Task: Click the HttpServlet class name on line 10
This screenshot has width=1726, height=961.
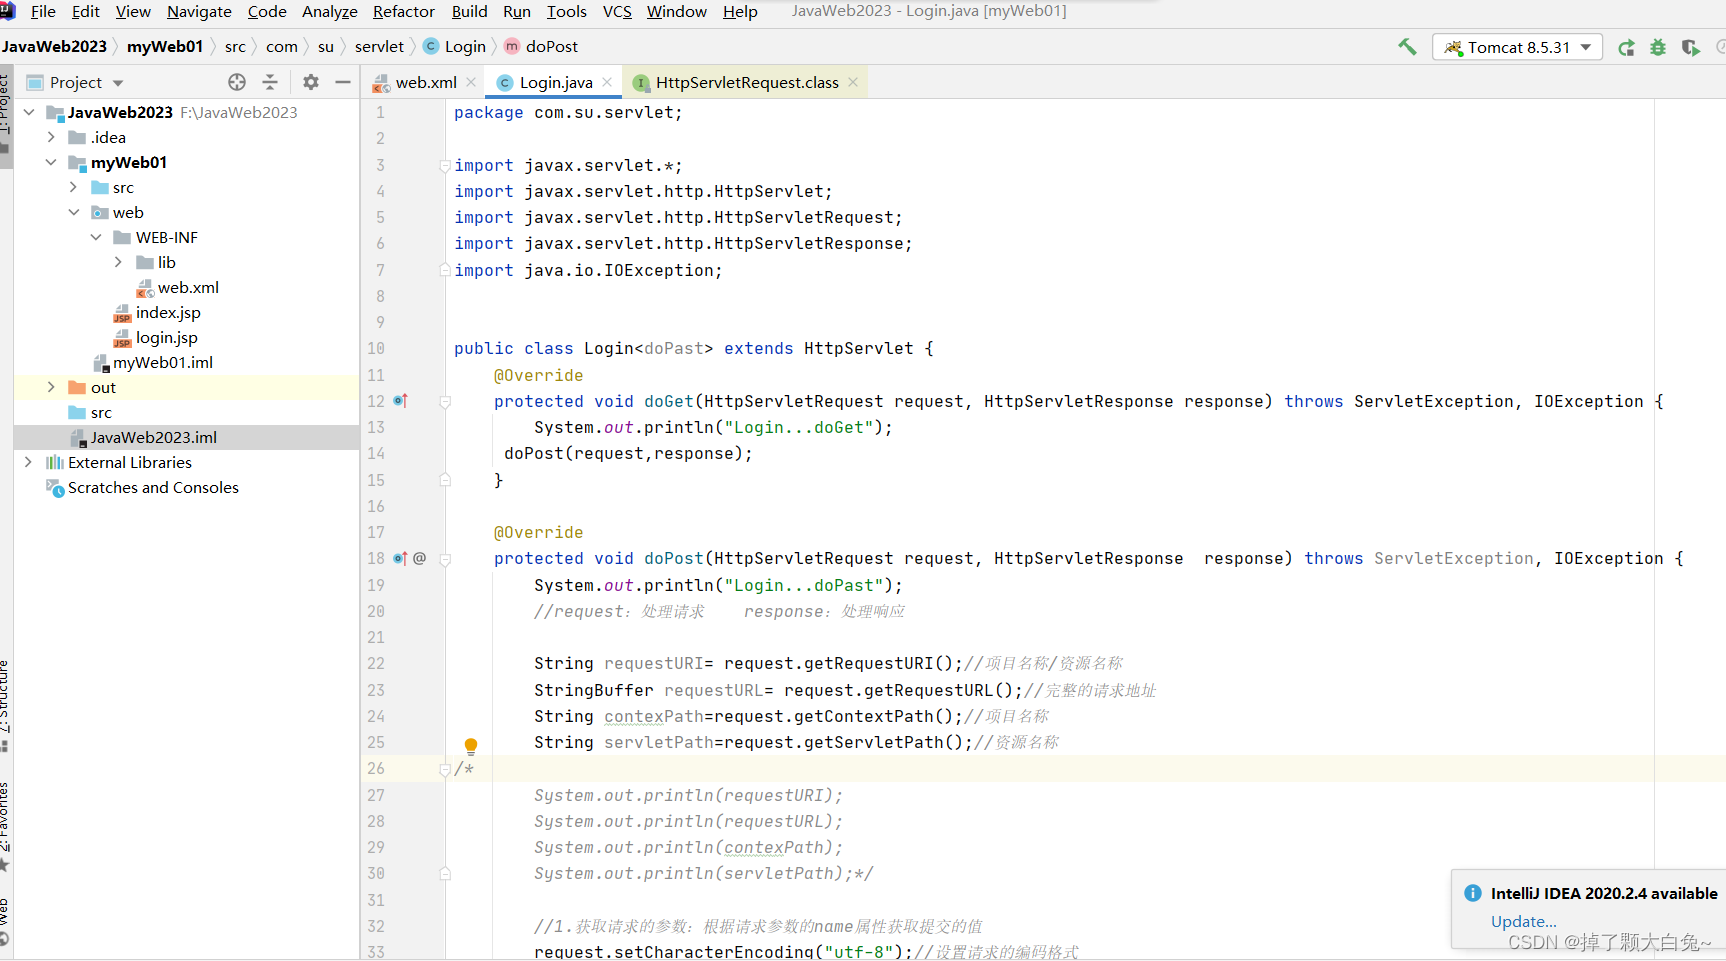Action: [x=859, y=348]
